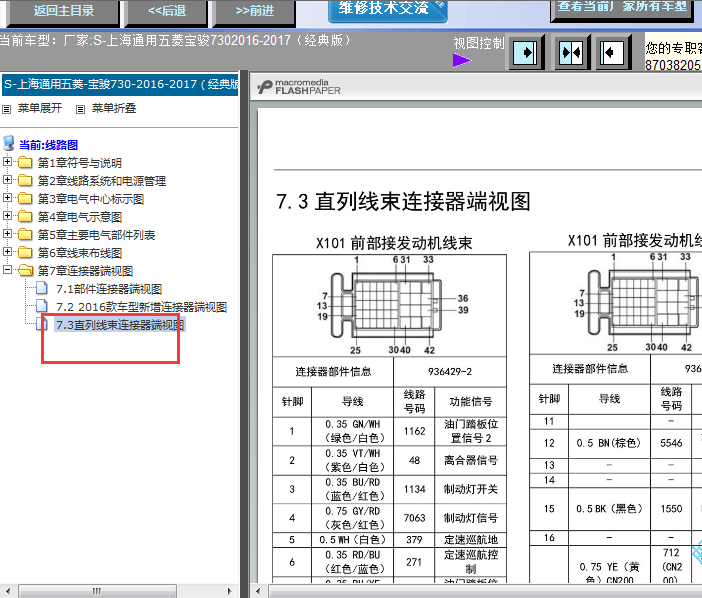Image resolution: width=702 pixels, height=598 pixels.
Task: Click the 返回主目录 button
Action: 63,11
